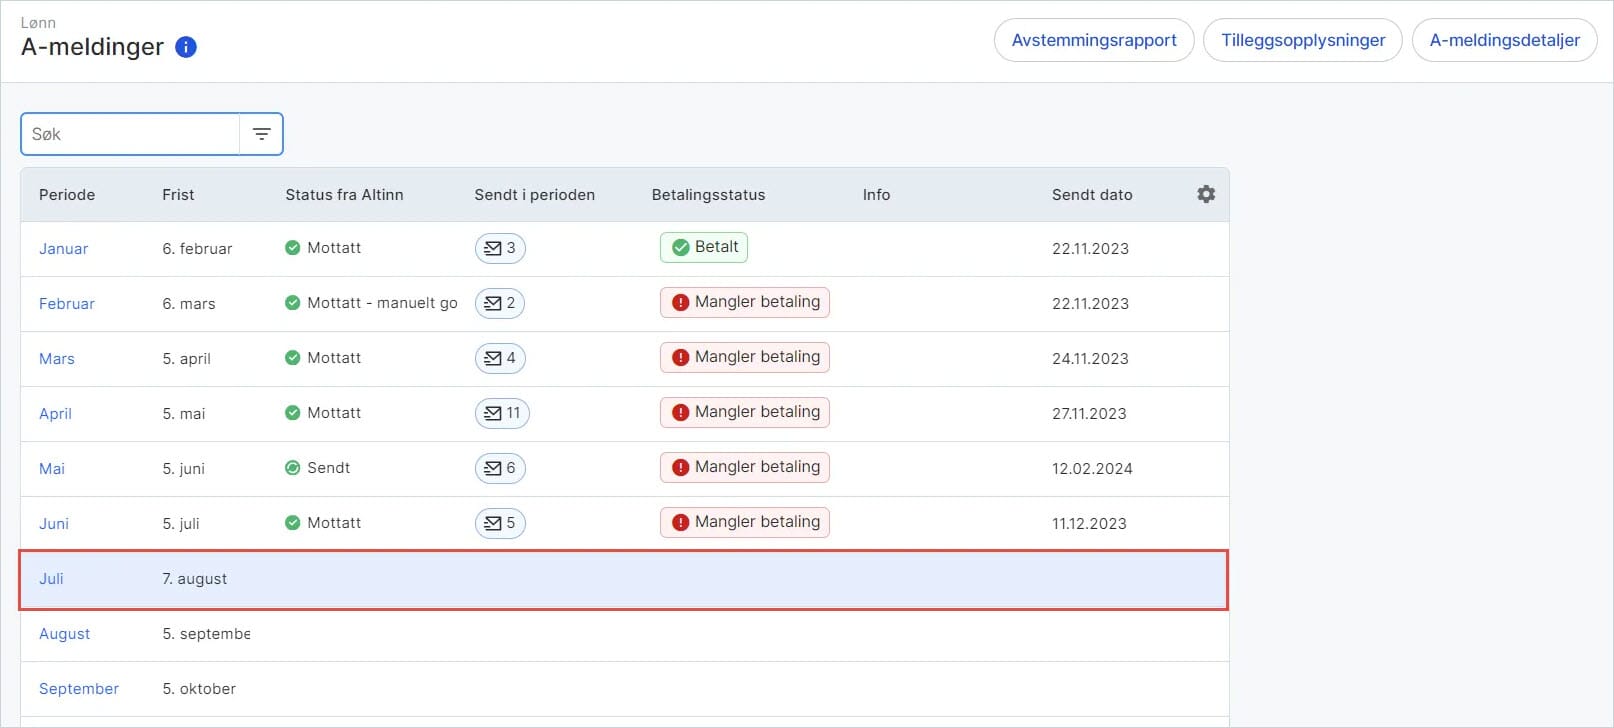1614x728 pixels.
Task: Click sent date 12.02.2024 in Mai row
Action: (x=1092, y=469)
